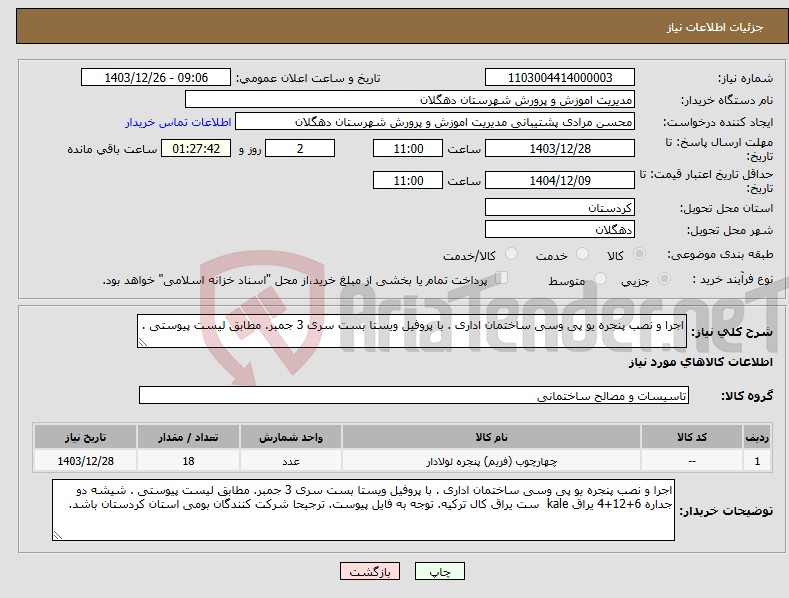The height and width of the screenshot is (598, 789).
Task: Click the price validity time 11:00 field
Action: point(408,180)
